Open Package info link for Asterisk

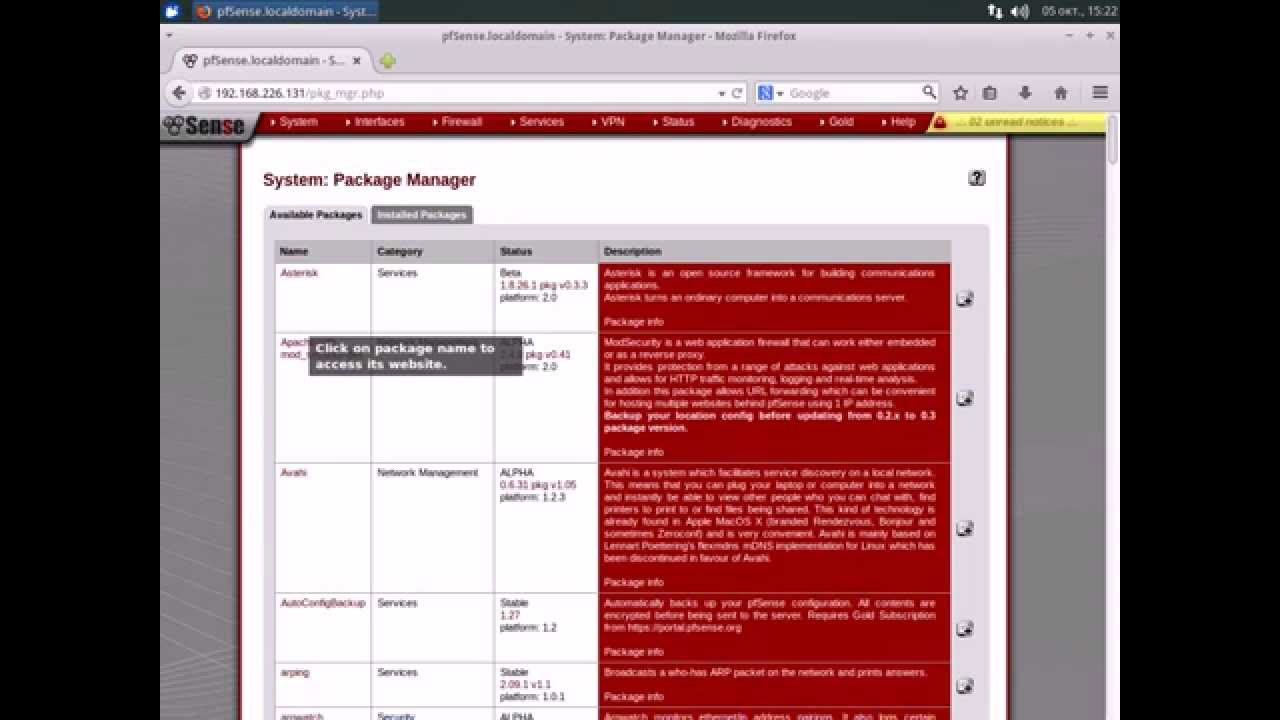[x=634, y=322]
